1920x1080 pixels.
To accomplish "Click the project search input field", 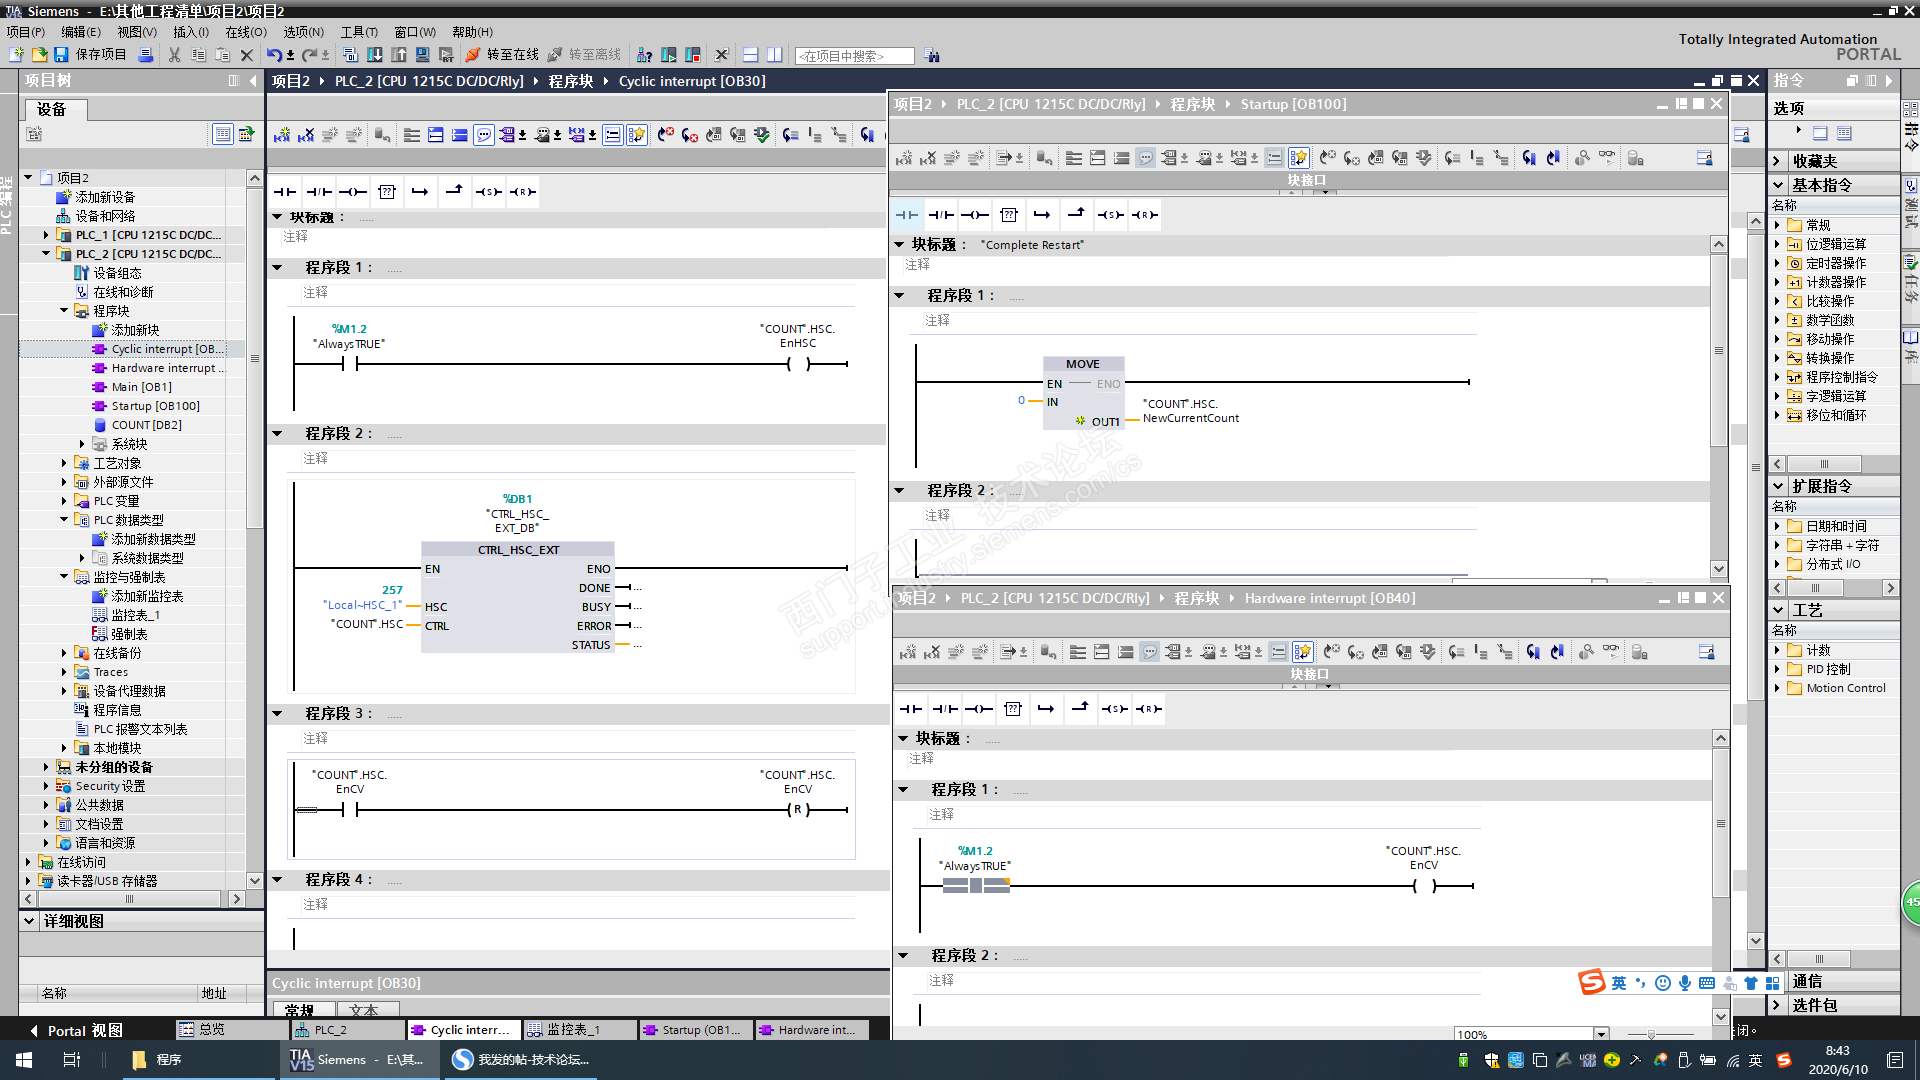I will 854,56.
